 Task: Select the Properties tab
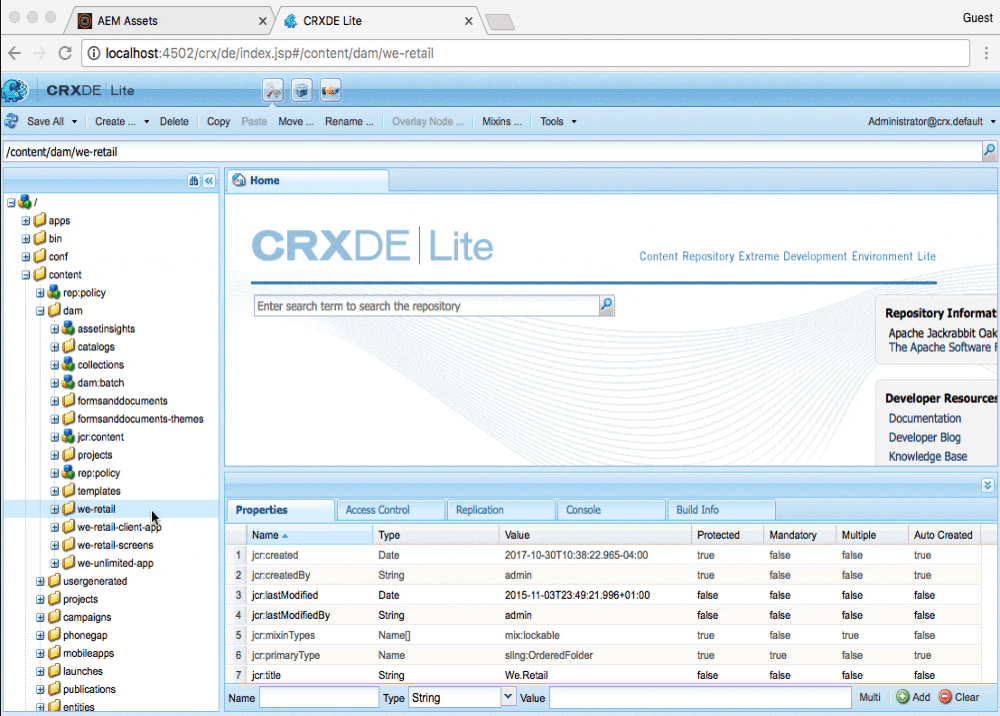[281, 510]
